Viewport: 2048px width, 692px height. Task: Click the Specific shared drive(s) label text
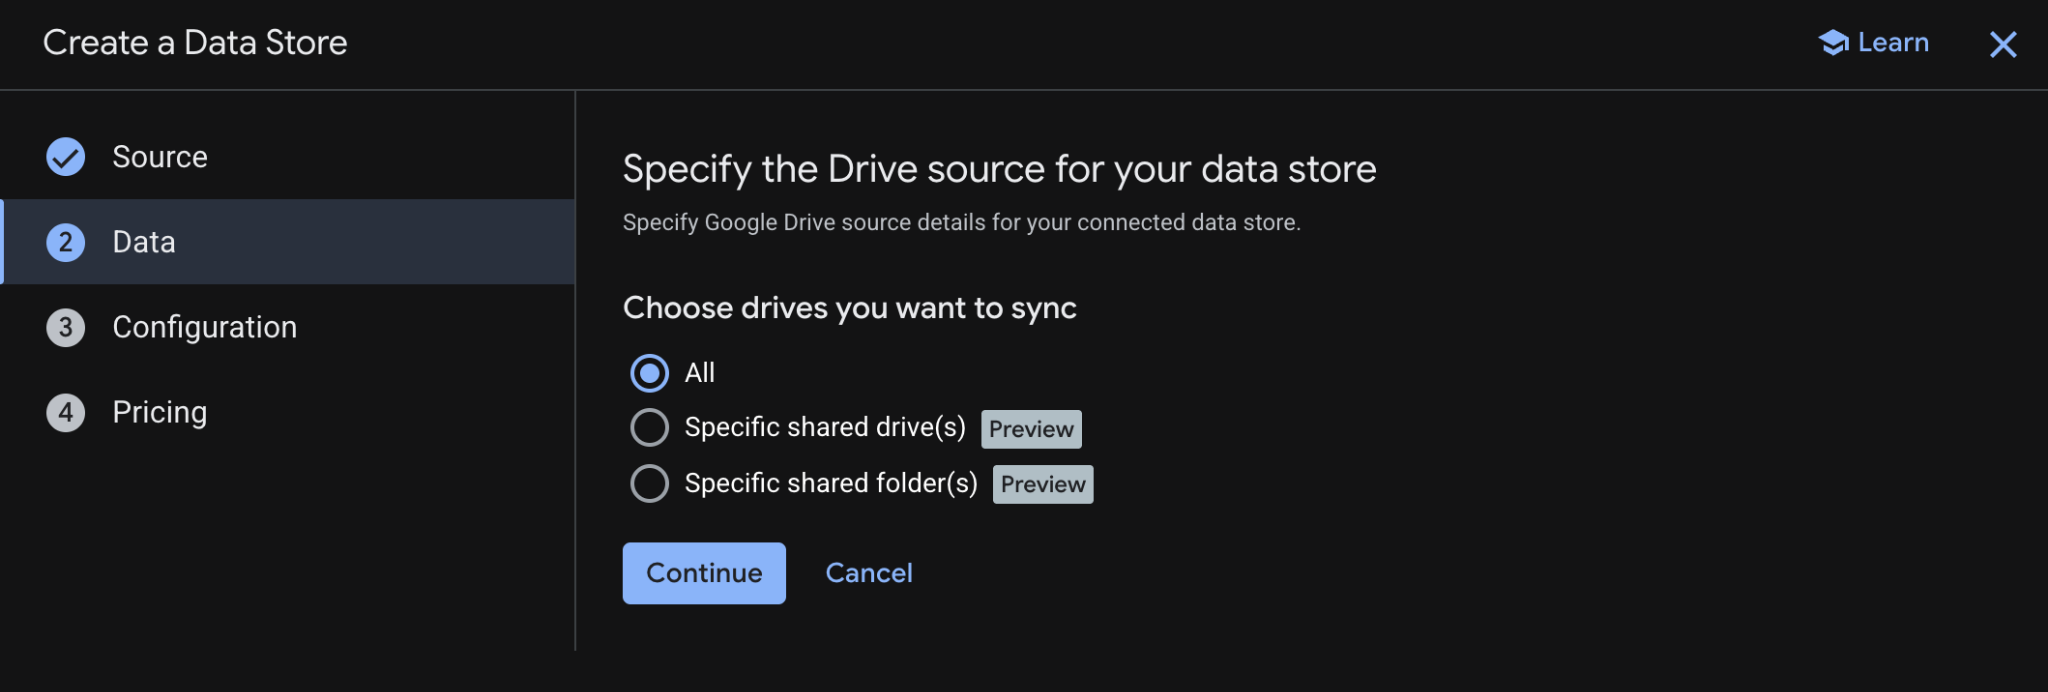click(x=825, y=428)
